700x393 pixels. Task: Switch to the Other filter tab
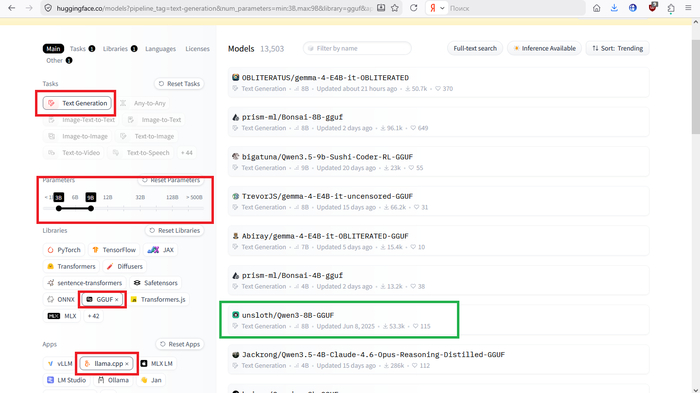pyautogui.click(x=59, y=60)
